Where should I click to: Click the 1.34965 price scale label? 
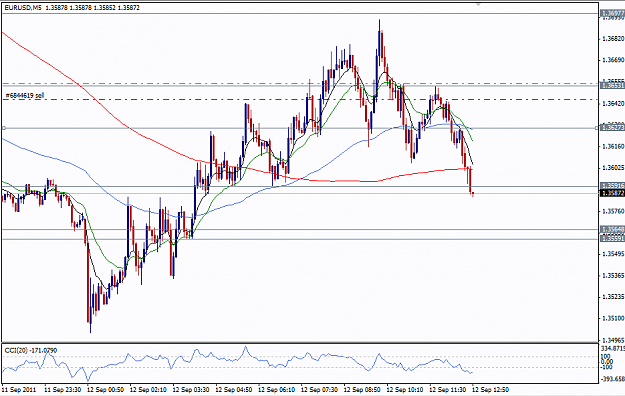613,340
